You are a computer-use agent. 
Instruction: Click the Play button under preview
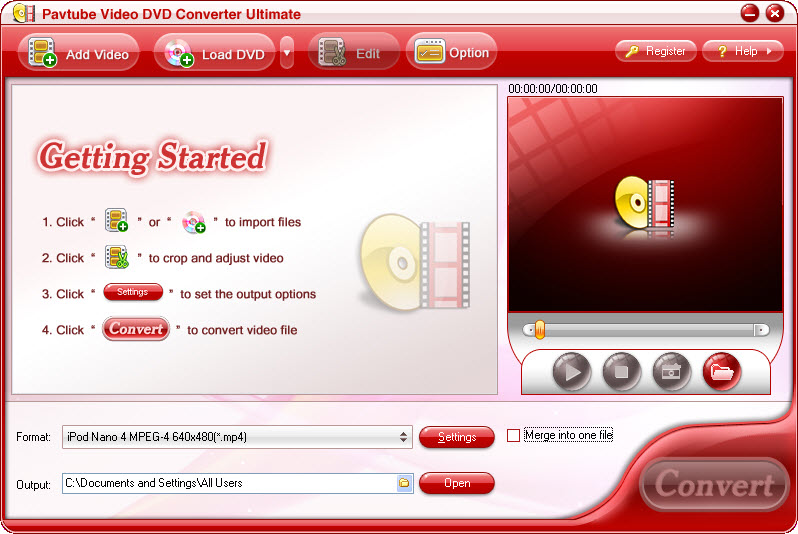(x=572, y=372)
